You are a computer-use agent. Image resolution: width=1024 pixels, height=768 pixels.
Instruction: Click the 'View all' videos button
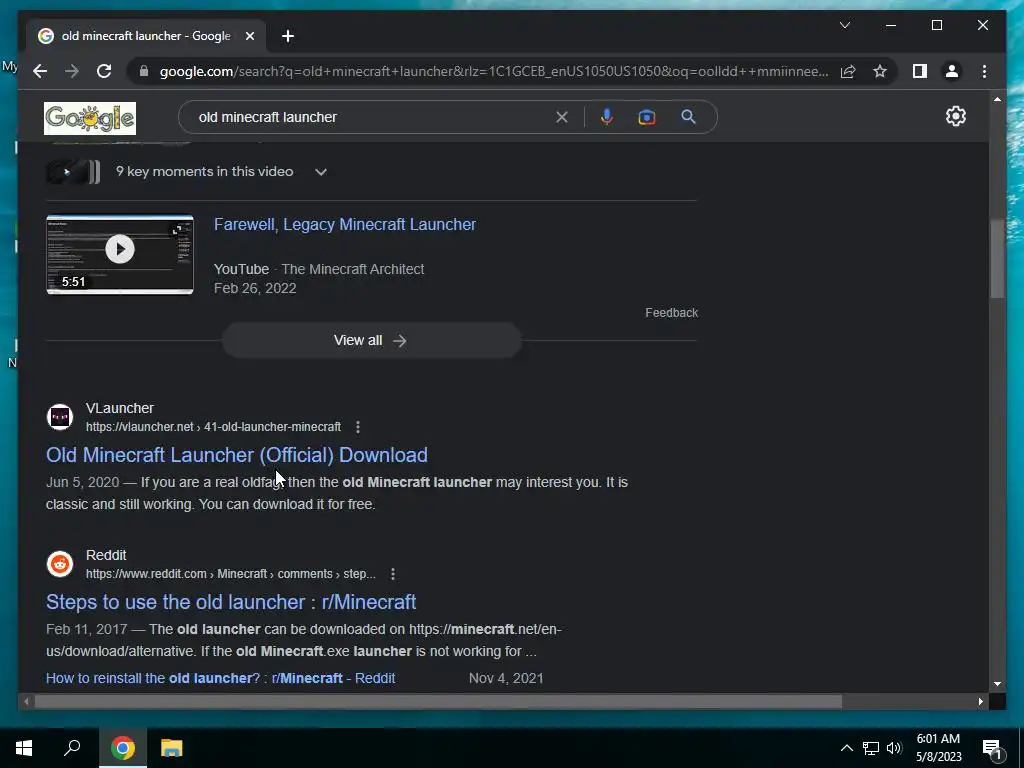coord(372,340)
